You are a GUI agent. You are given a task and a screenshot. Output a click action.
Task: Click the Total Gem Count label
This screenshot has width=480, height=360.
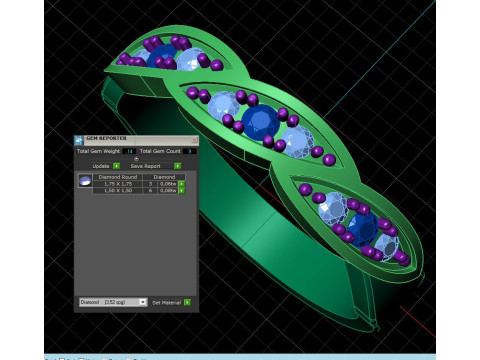point(160,151)
